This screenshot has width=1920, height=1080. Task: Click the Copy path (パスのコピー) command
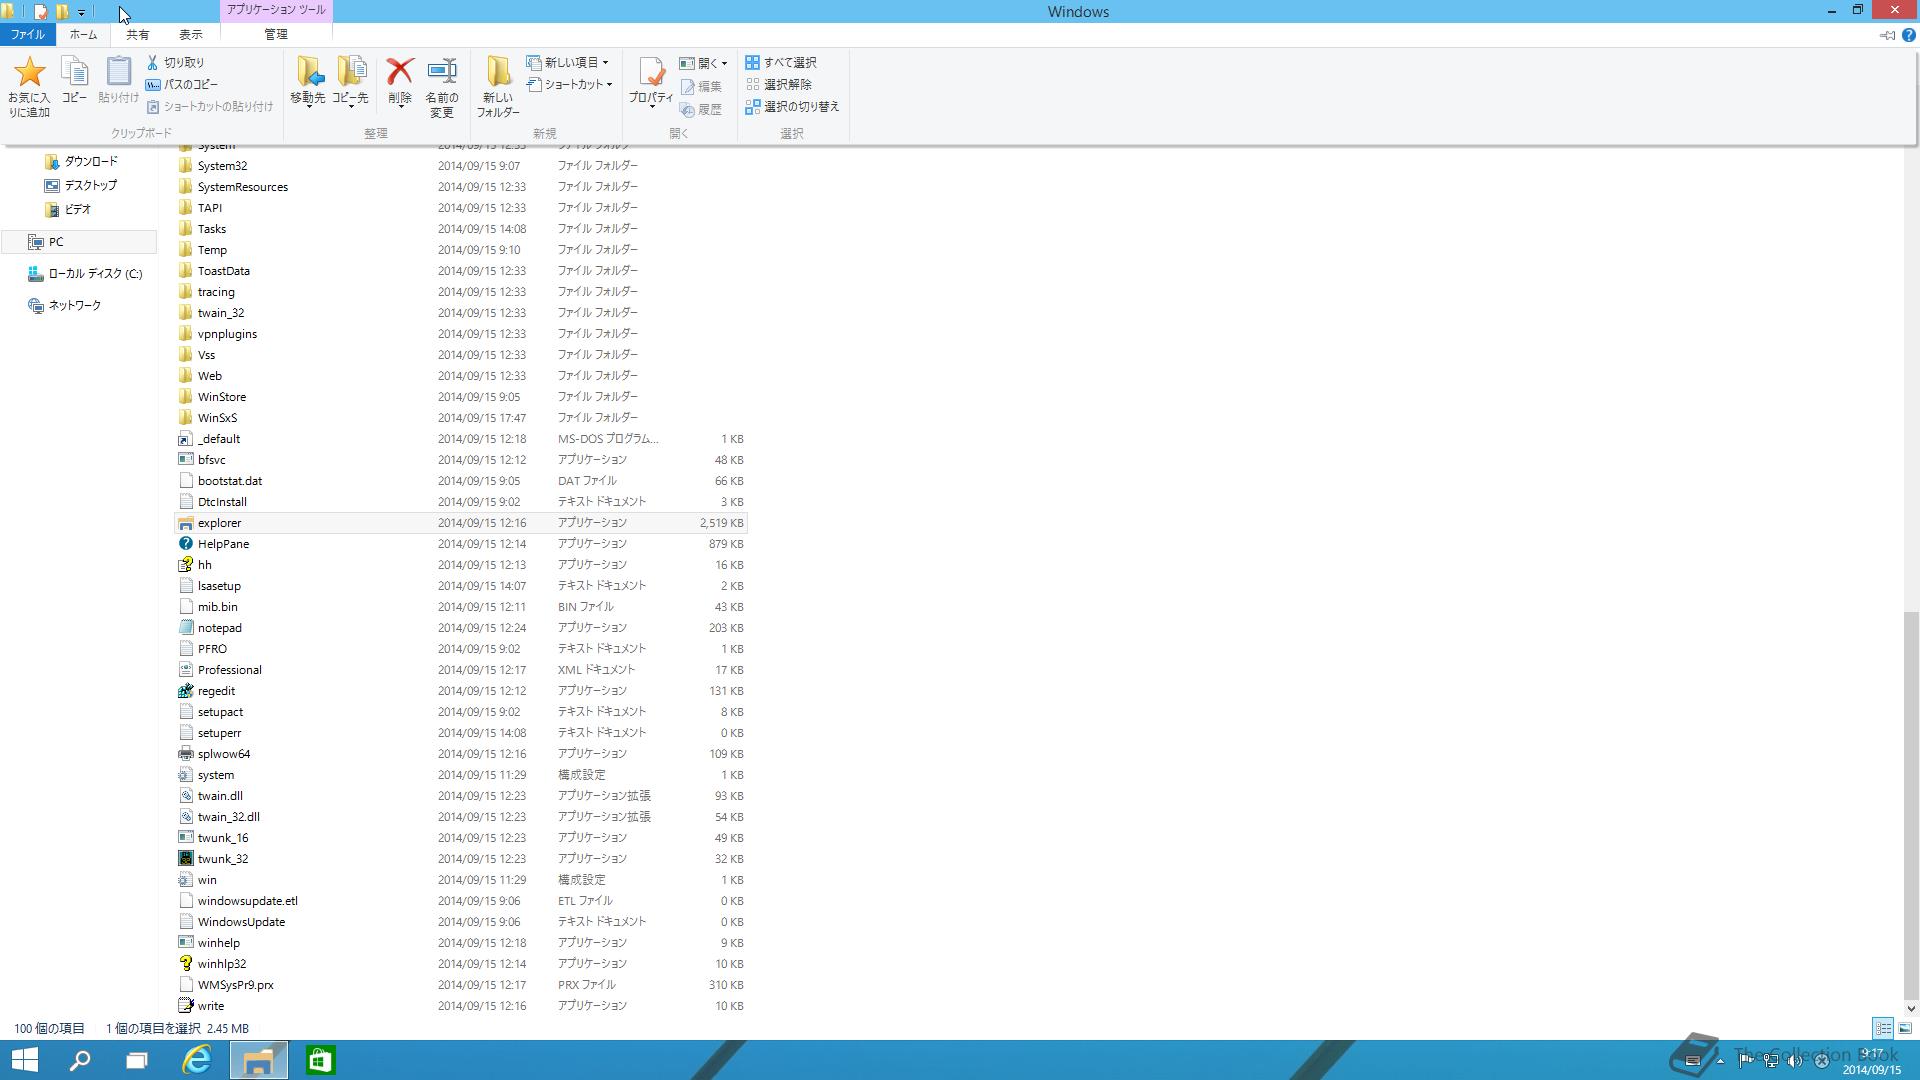(x=182, y=84)
